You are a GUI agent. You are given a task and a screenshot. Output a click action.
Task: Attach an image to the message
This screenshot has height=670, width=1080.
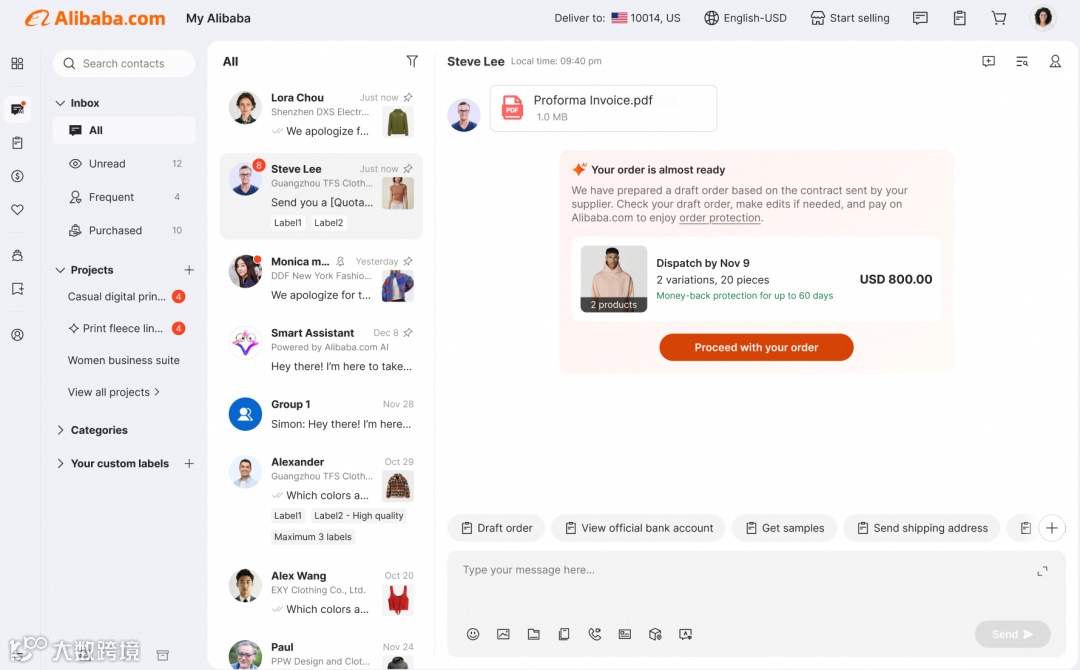[x=503, y=634]
